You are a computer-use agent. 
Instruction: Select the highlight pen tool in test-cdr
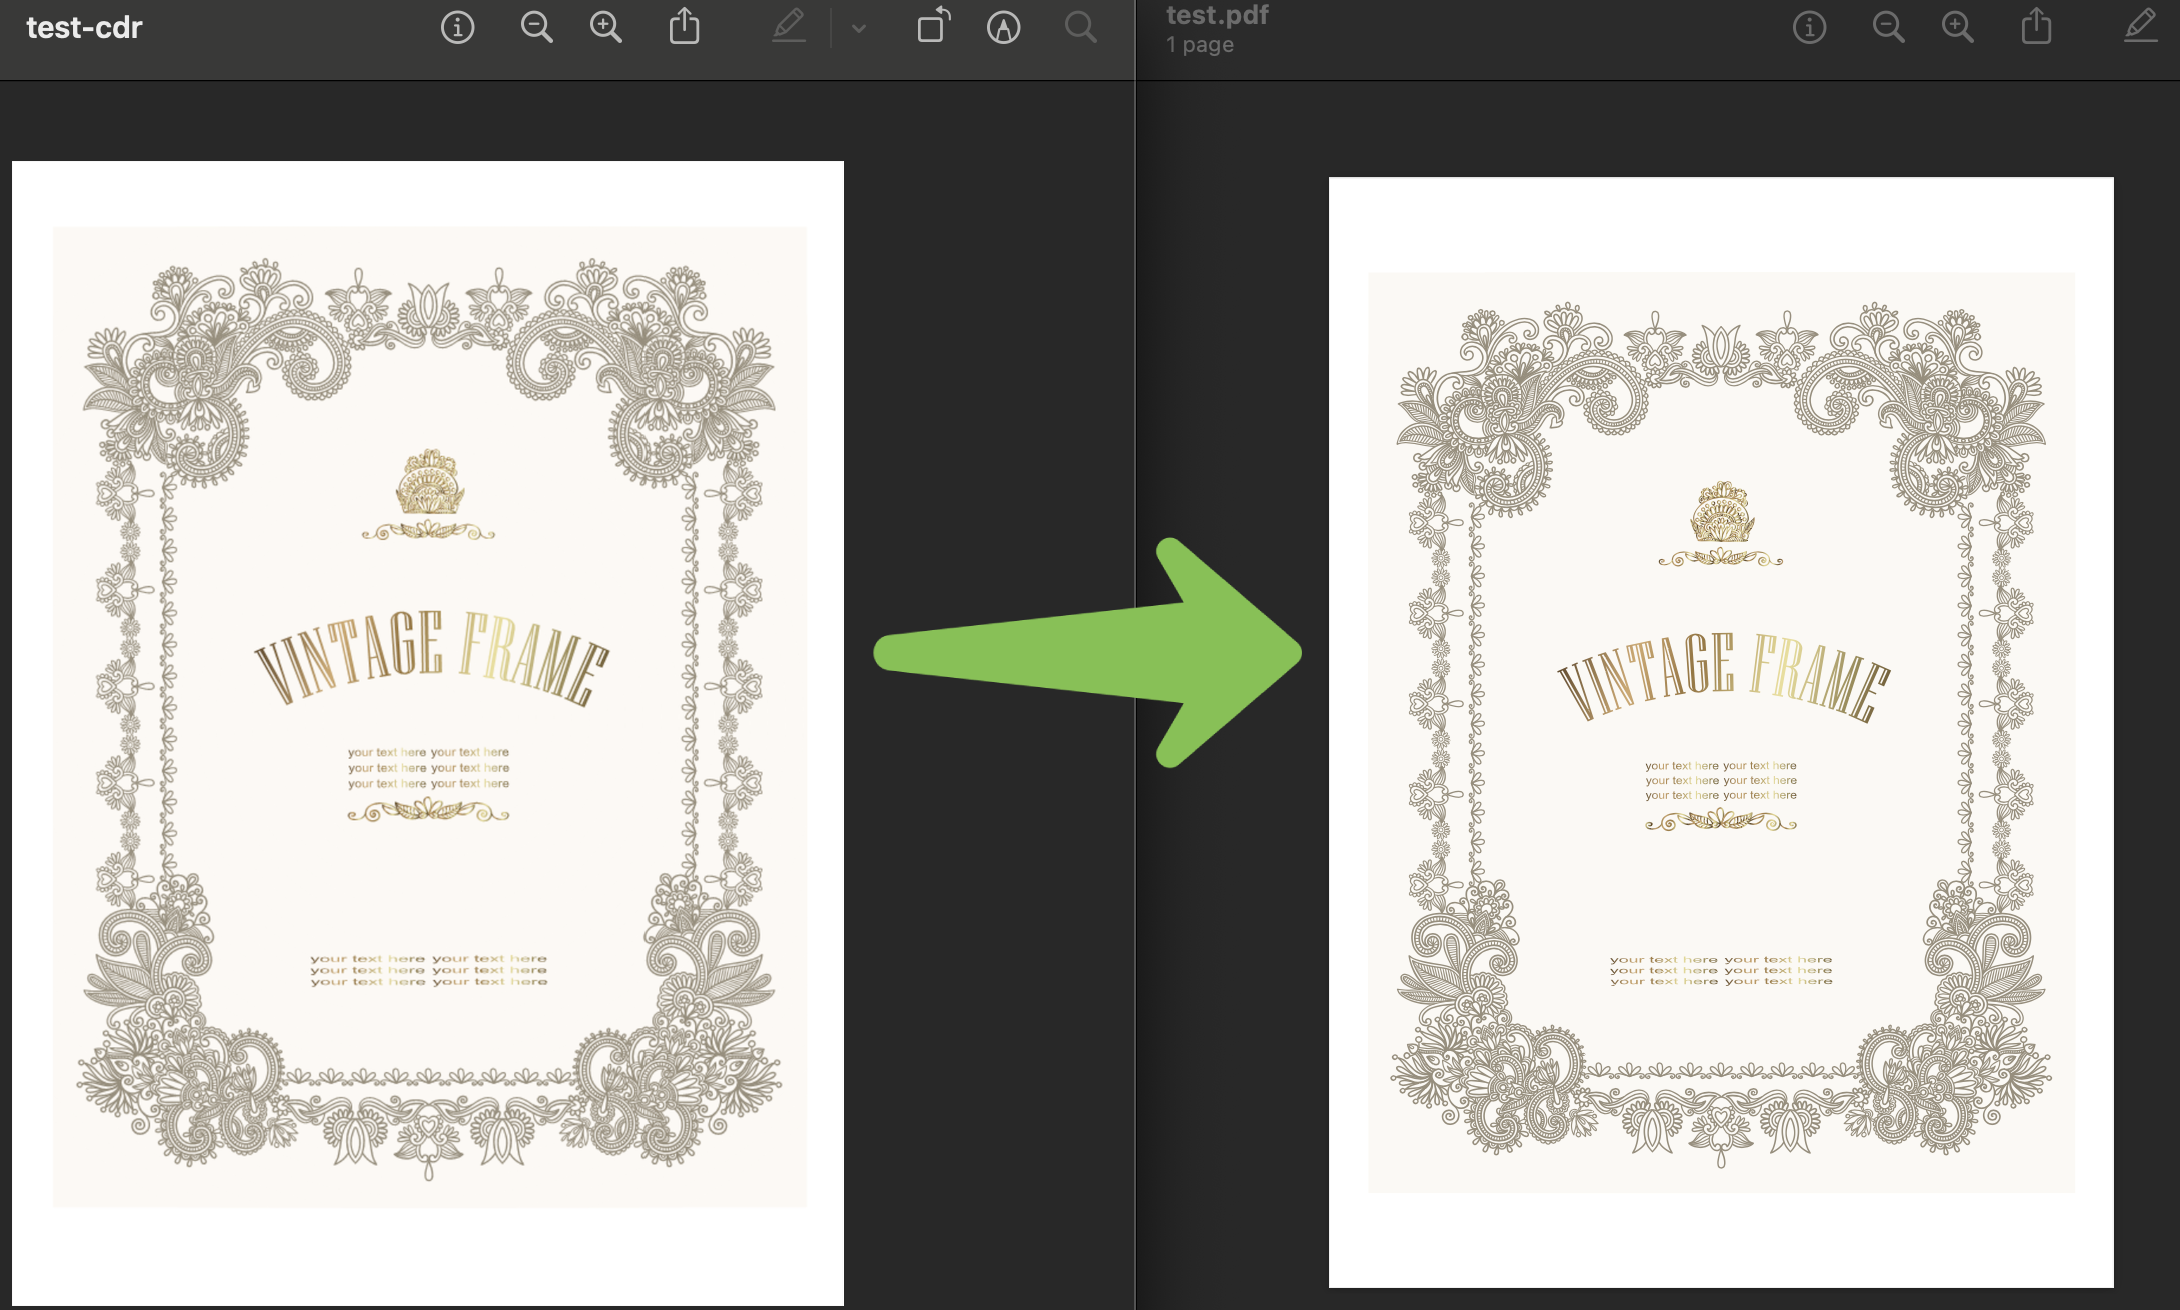pos(789,27)
